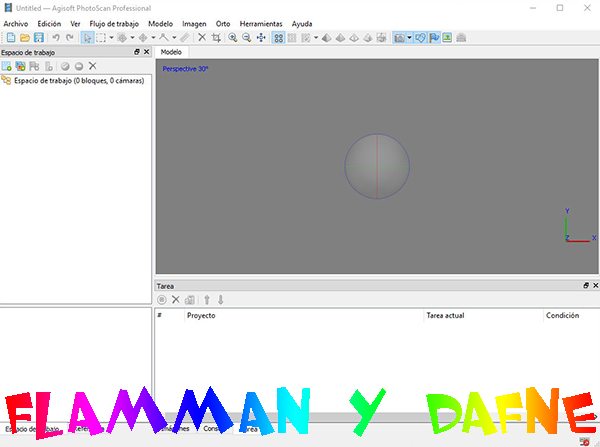The image size is (600, 447).
Task: Open the move region dropdown arrow
Action: coord(132,38)
